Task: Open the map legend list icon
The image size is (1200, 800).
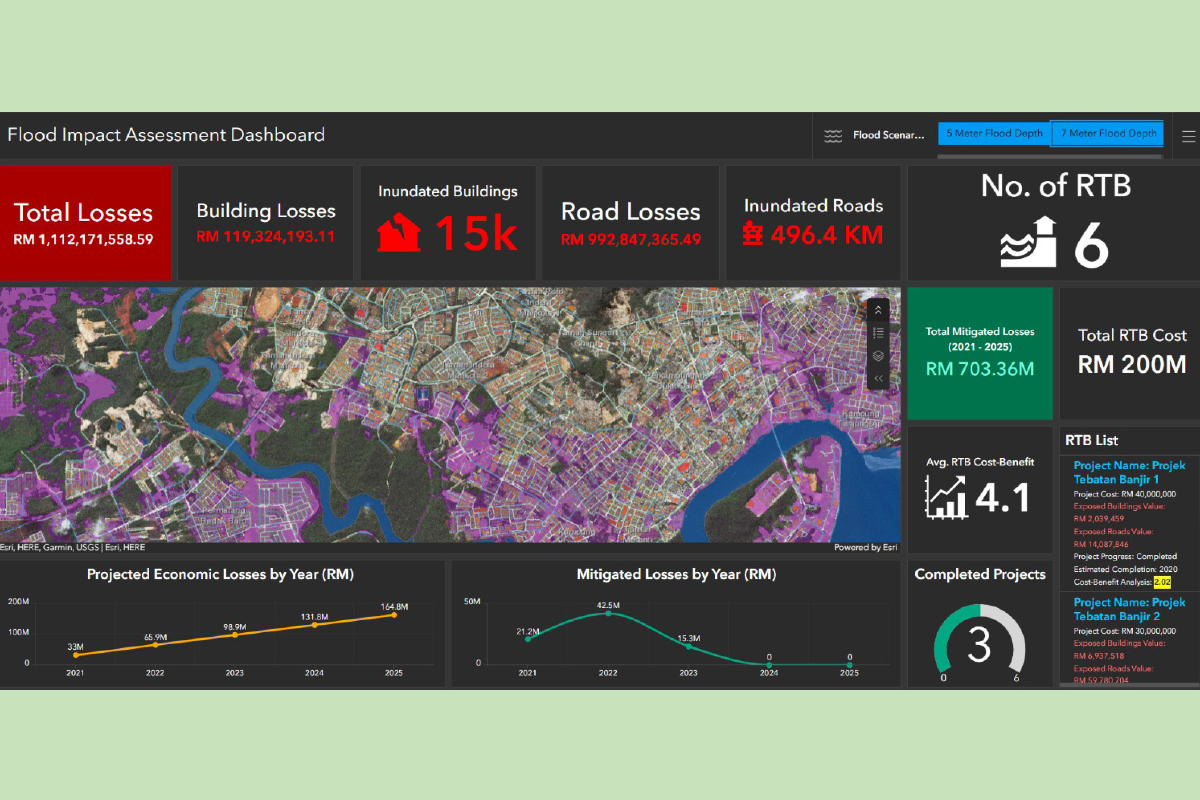Action: 878,333
